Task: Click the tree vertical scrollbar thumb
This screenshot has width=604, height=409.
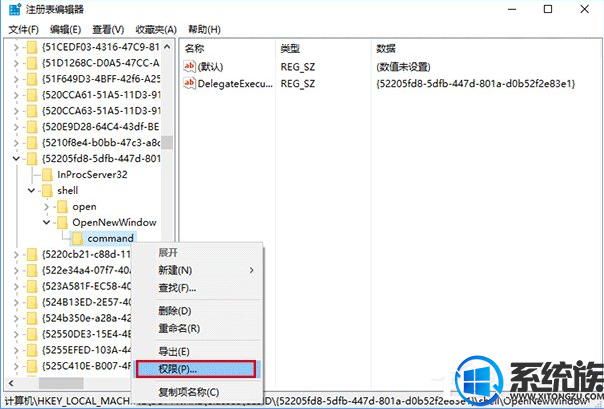Action: [x=167, y=142]
